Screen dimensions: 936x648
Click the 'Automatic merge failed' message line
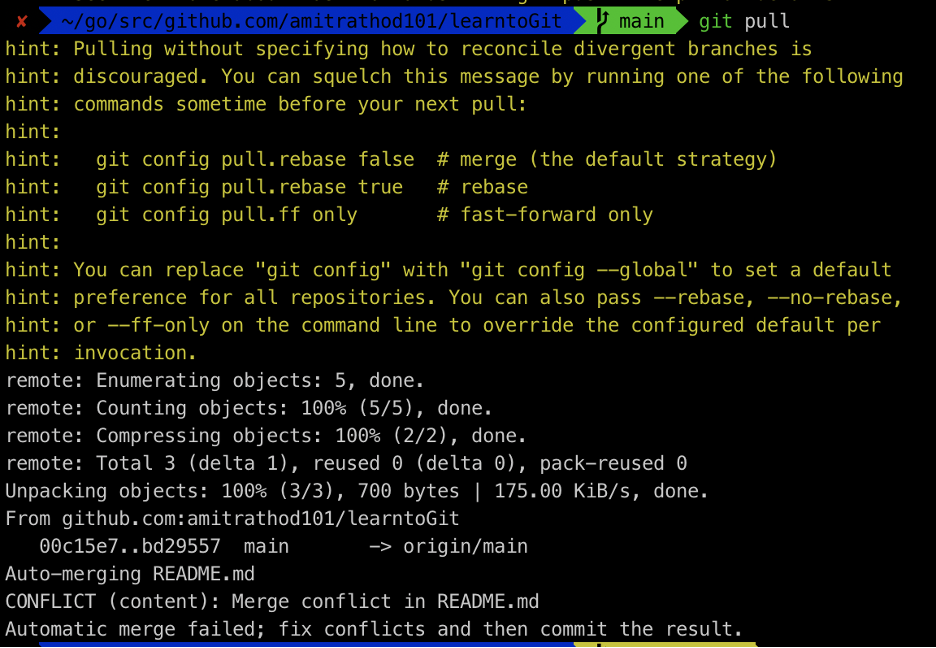coord(374,629)
